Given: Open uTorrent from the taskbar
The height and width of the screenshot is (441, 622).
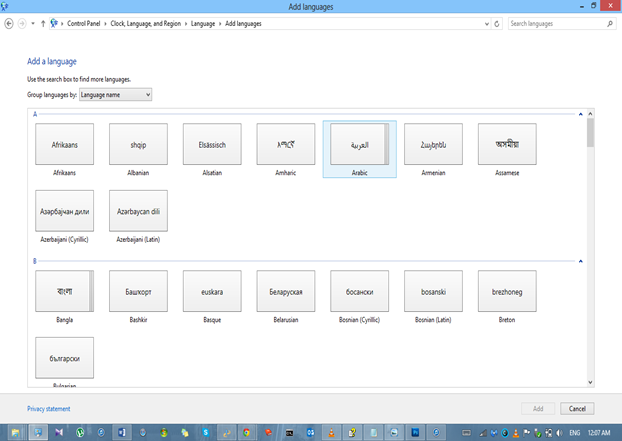Looking at the screenshot, I should [80, 433].
